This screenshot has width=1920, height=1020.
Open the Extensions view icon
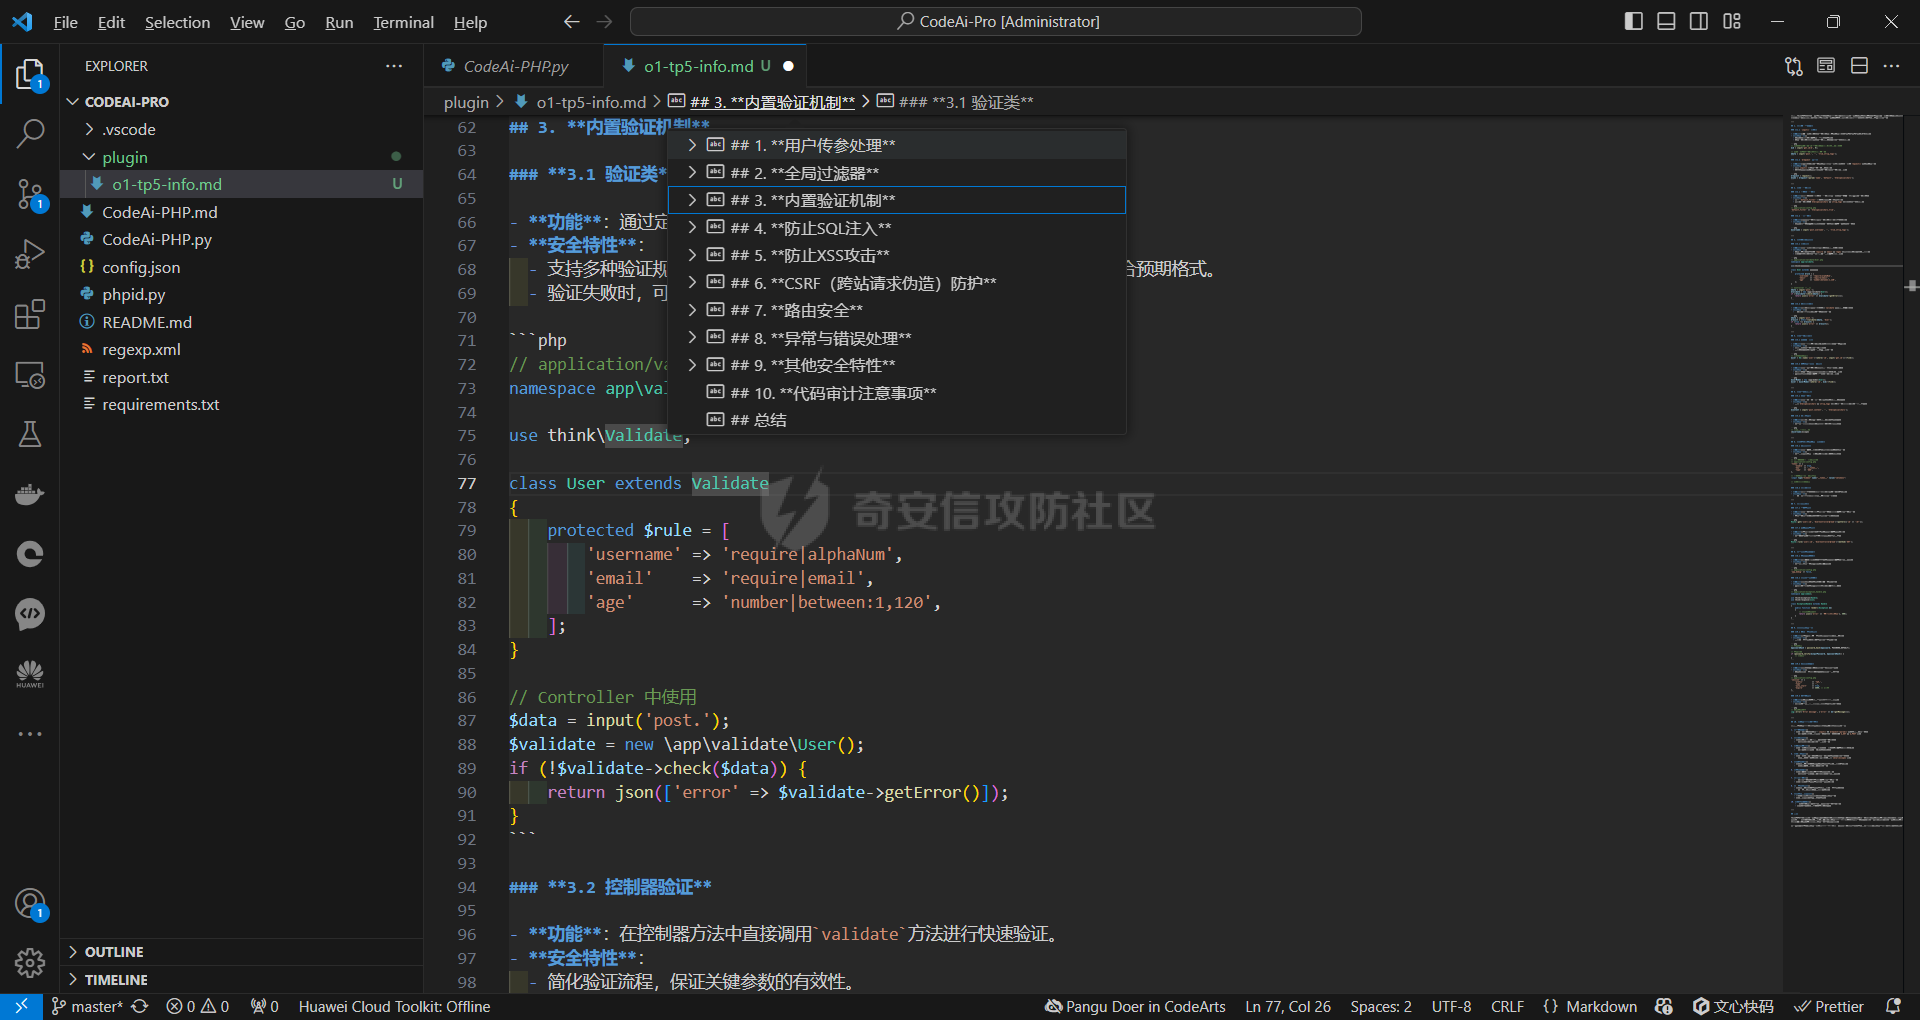click(30, 314)
